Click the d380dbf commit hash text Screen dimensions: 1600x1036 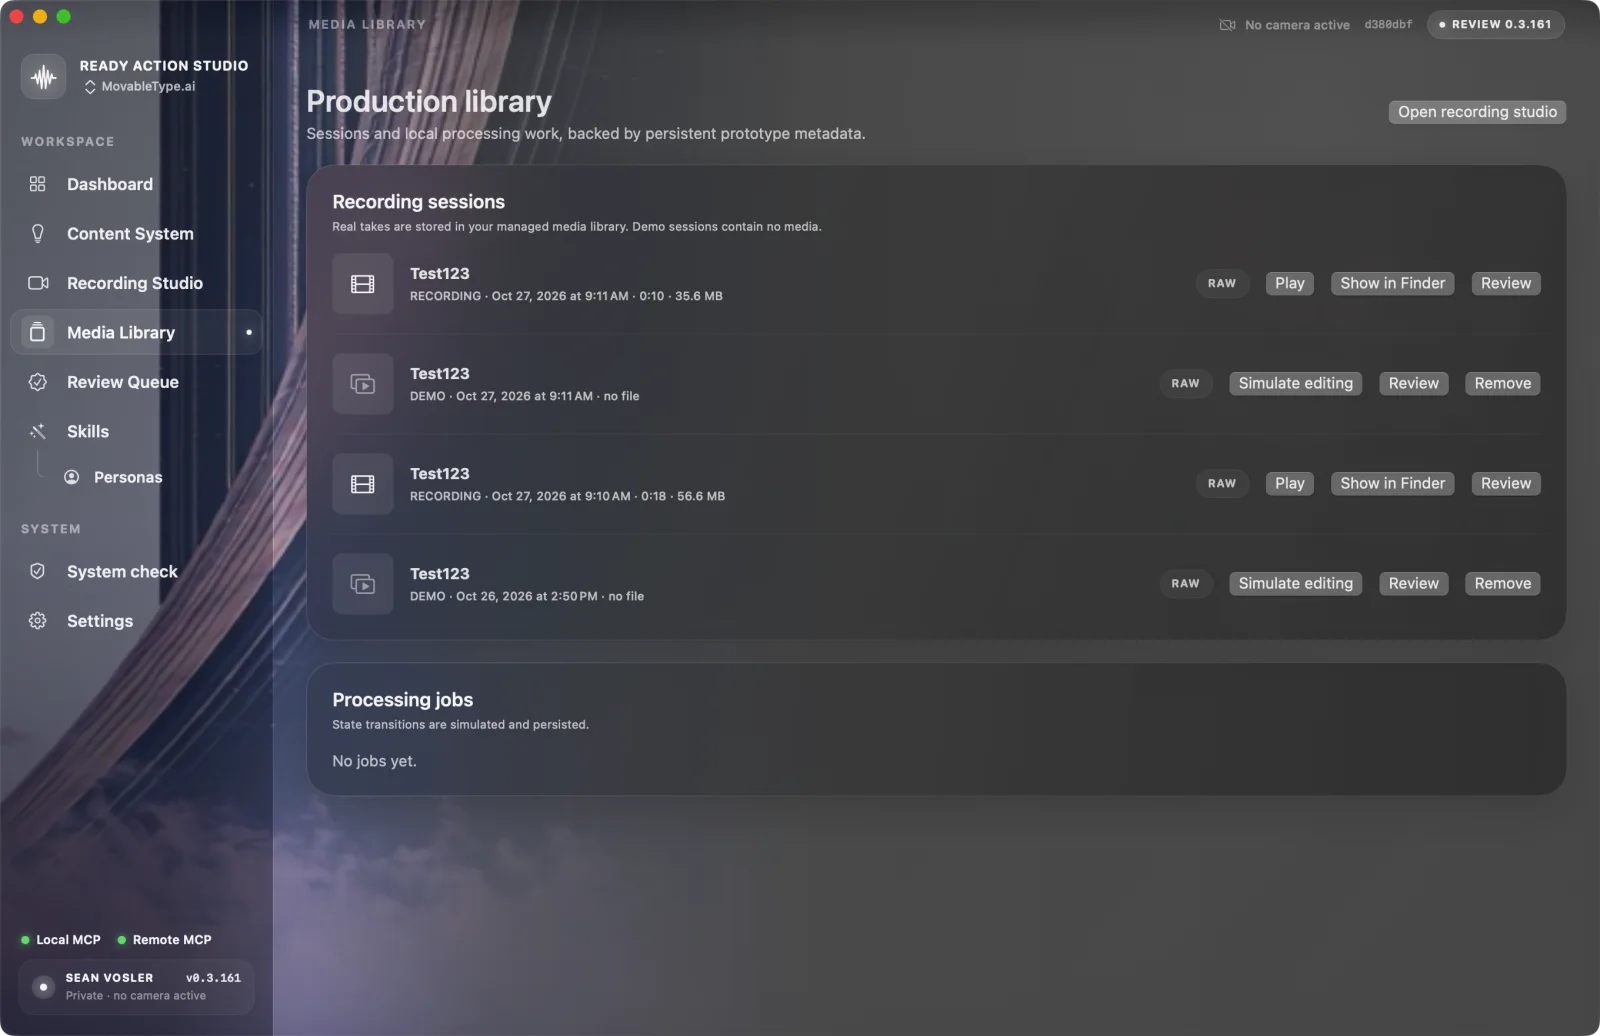click(x=1388, y=25)
